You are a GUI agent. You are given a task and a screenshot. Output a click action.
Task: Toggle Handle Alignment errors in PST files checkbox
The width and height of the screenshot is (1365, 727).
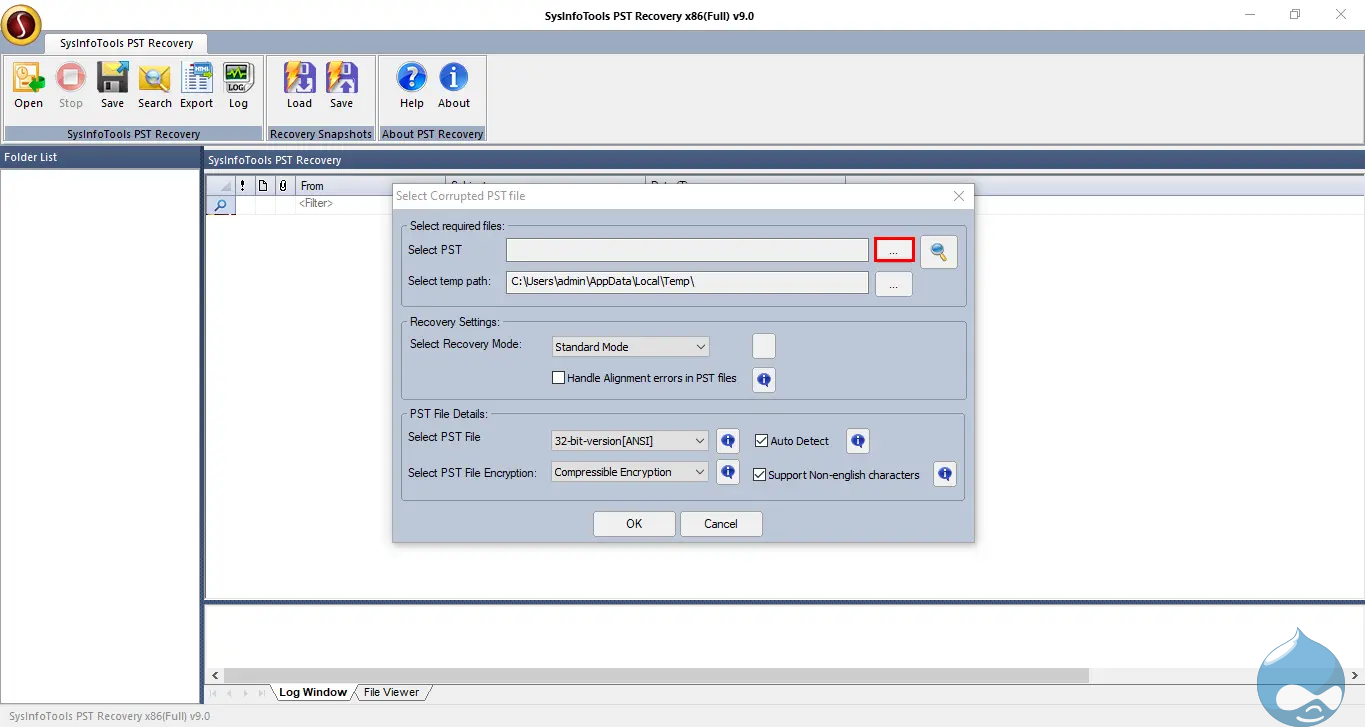(x=559, y=378)
